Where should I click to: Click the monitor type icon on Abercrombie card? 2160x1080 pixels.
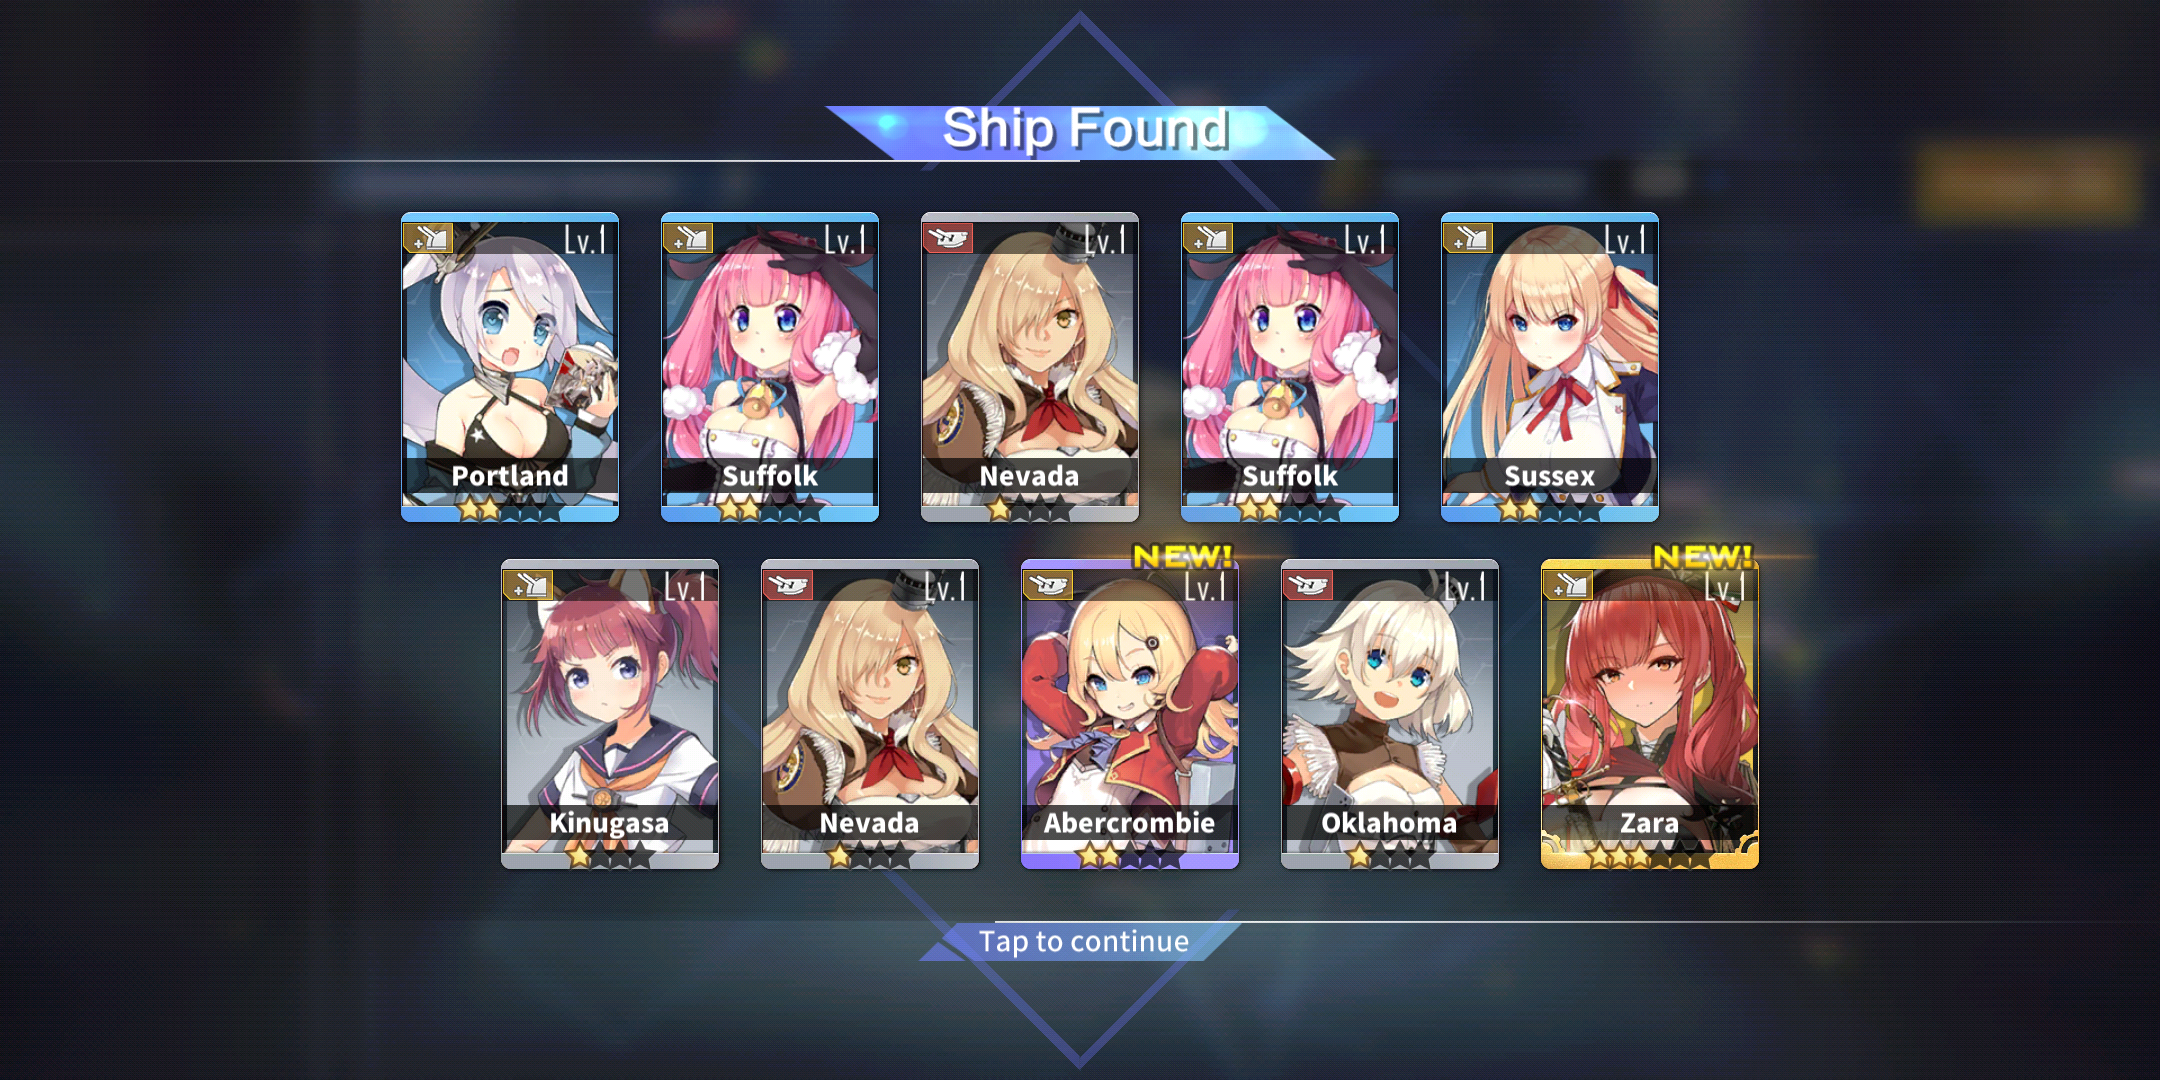coord(1048,585)
